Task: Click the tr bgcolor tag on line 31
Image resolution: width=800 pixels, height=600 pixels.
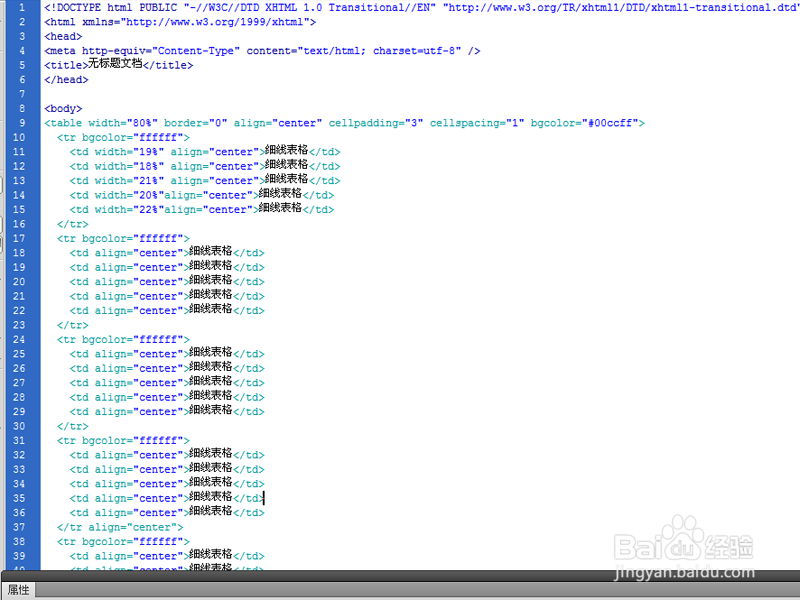Action: (123, 440)
